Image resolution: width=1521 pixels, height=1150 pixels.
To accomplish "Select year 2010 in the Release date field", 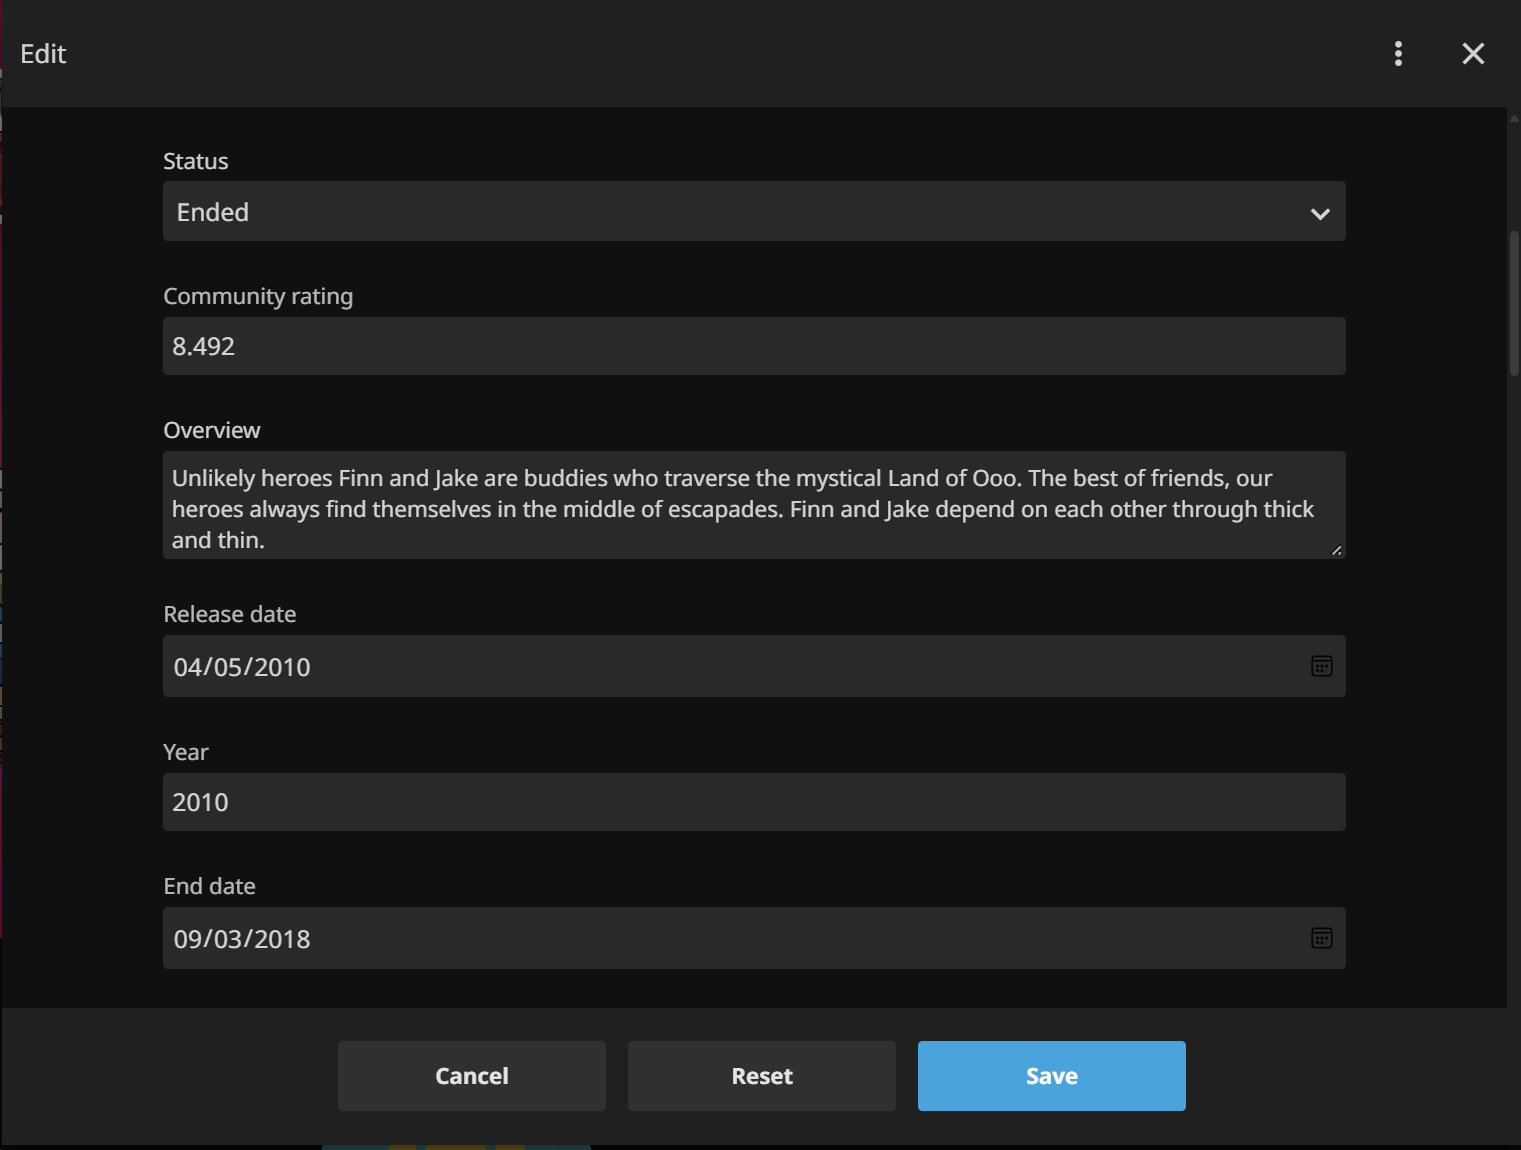I will [x=282, y=668].
